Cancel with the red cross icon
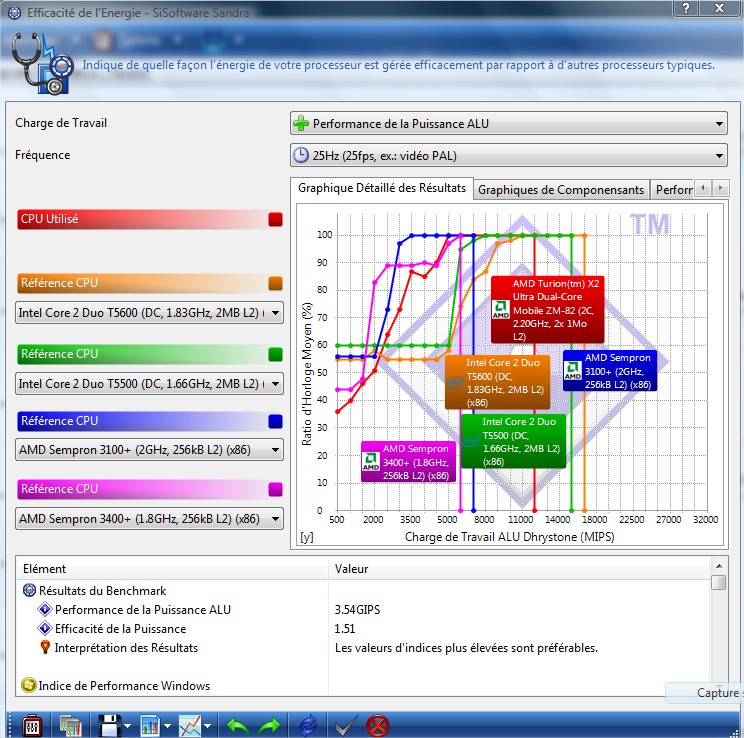This screenshot has height=738, width=744. (378, 726)
